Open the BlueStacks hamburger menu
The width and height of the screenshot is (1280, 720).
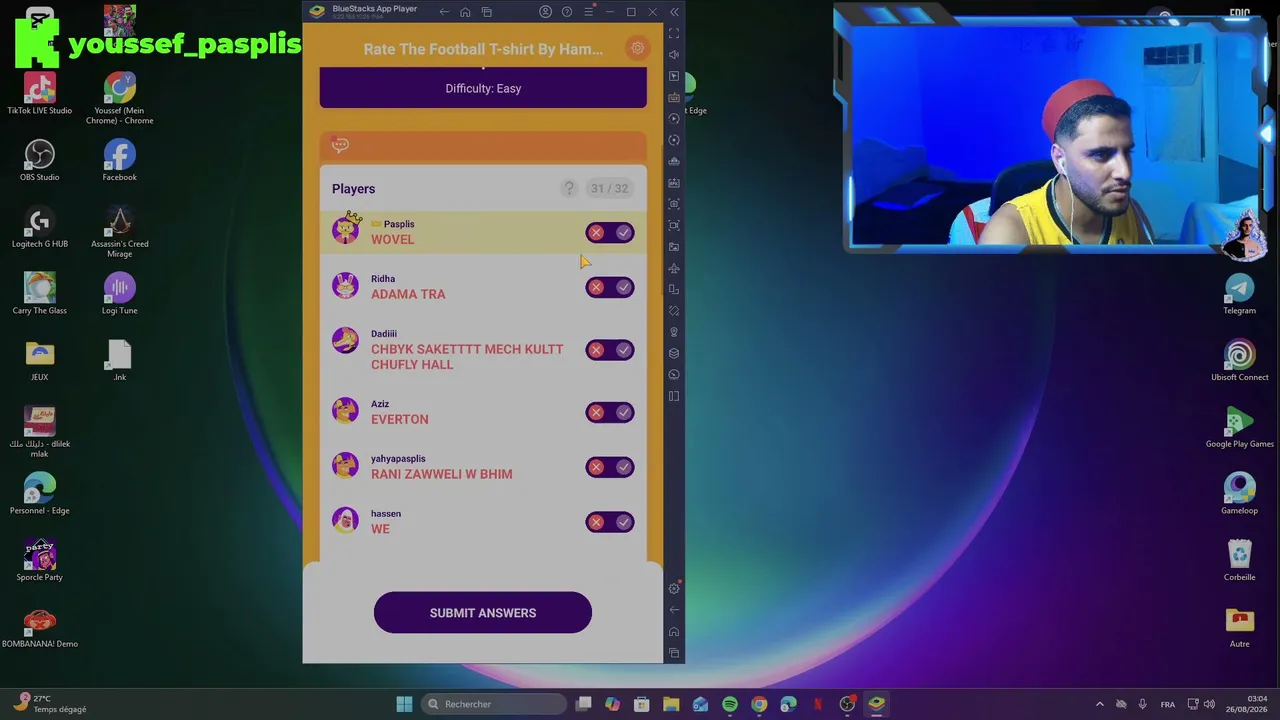click(x=589, y=12)
